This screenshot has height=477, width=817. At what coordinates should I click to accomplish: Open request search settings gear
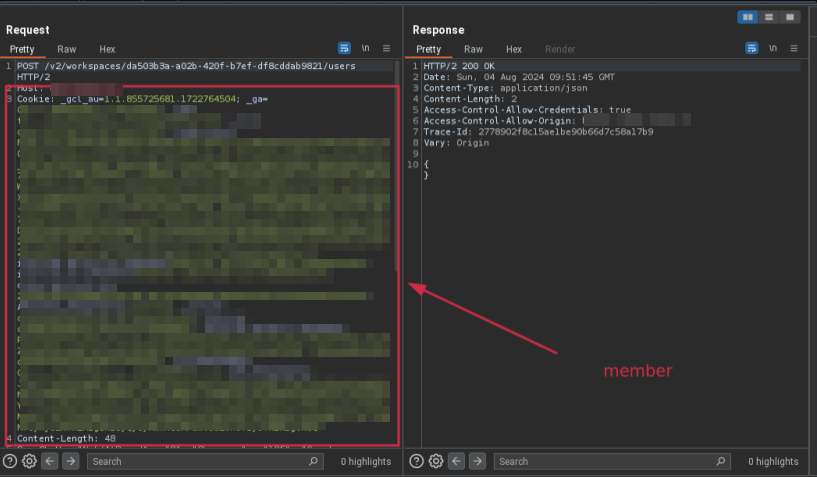tap(30, 461)
